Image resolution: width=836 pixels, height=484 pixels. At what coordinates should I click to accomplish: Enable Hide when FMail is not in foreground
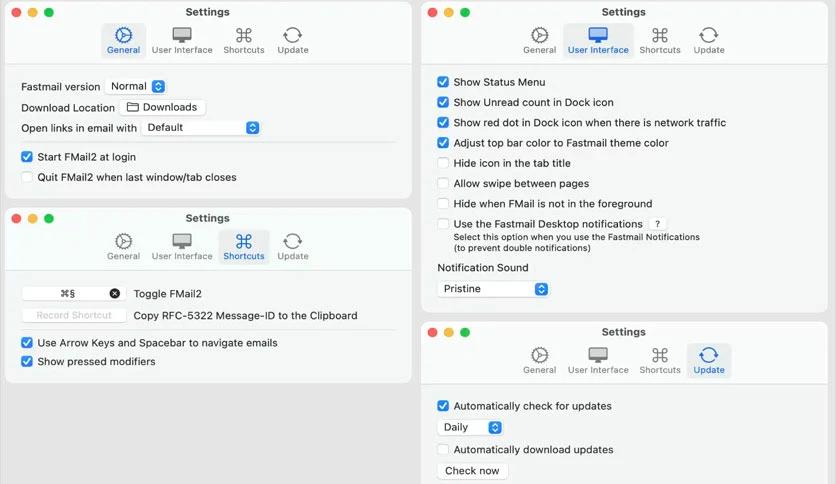pyautogui.click(x=443, y=204)
